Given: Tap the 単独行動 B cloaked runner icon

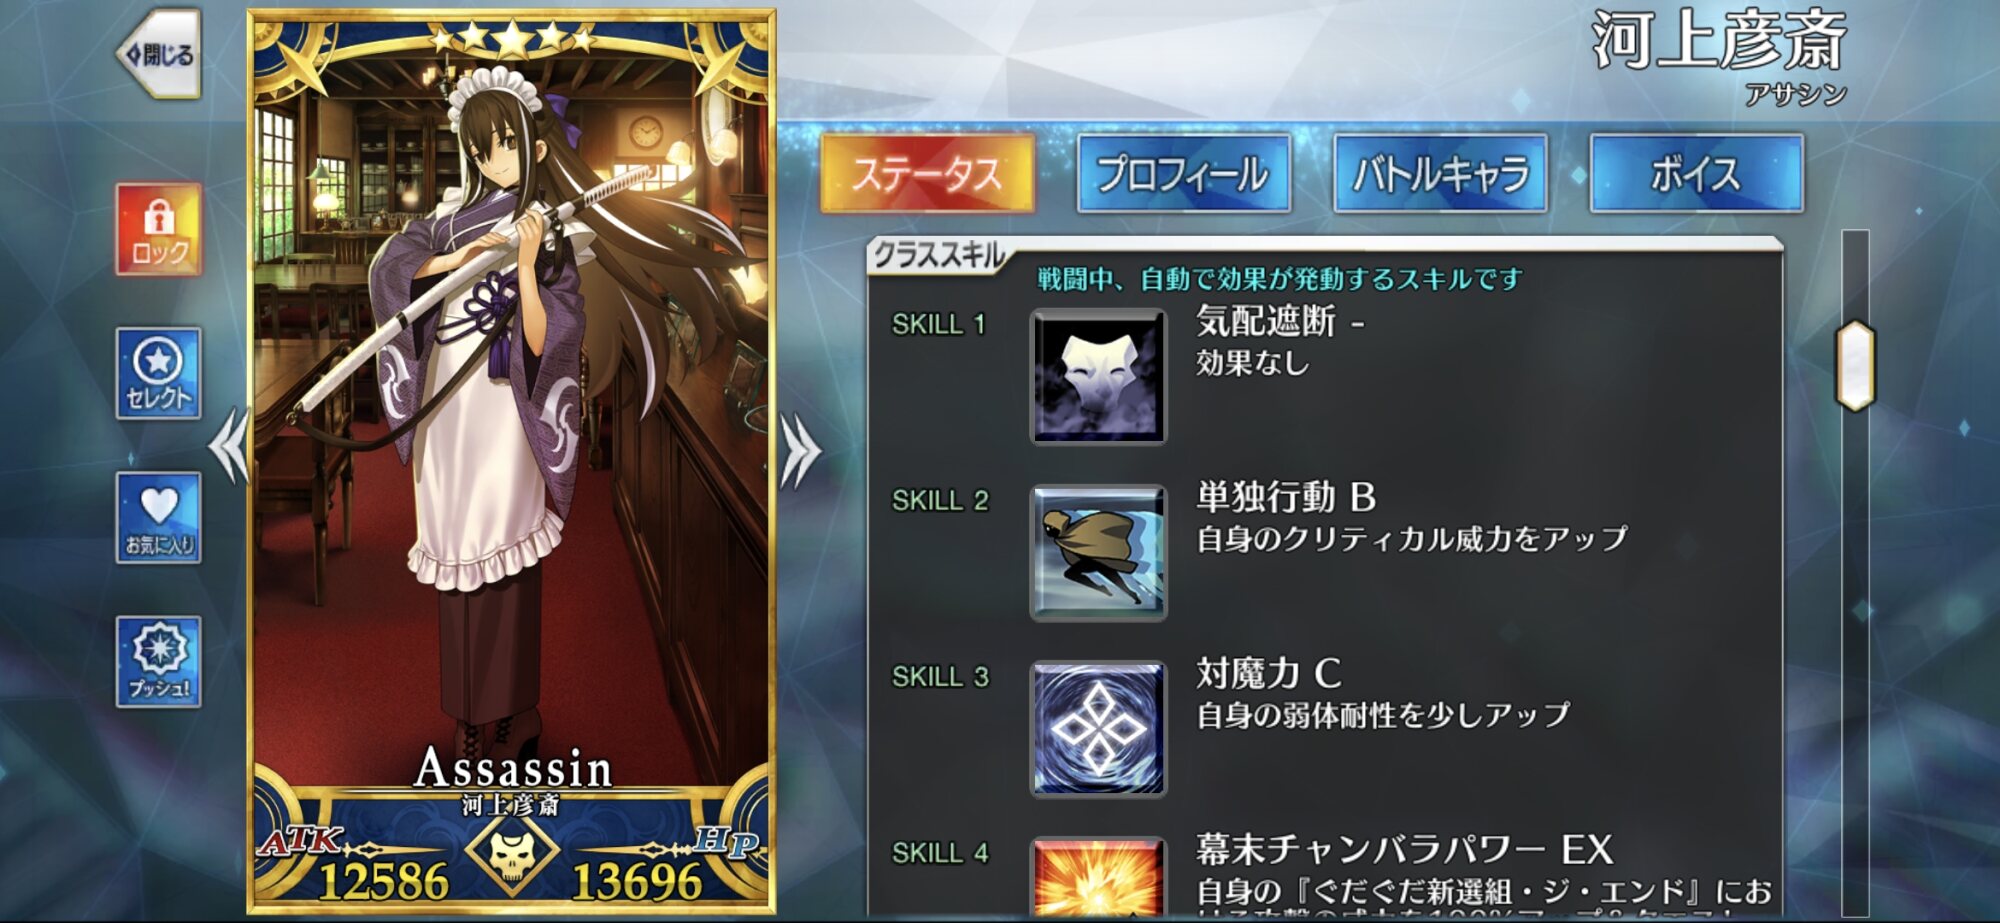Looking at the screenshot, I should pyautogui.click(x=1098, y=553).
